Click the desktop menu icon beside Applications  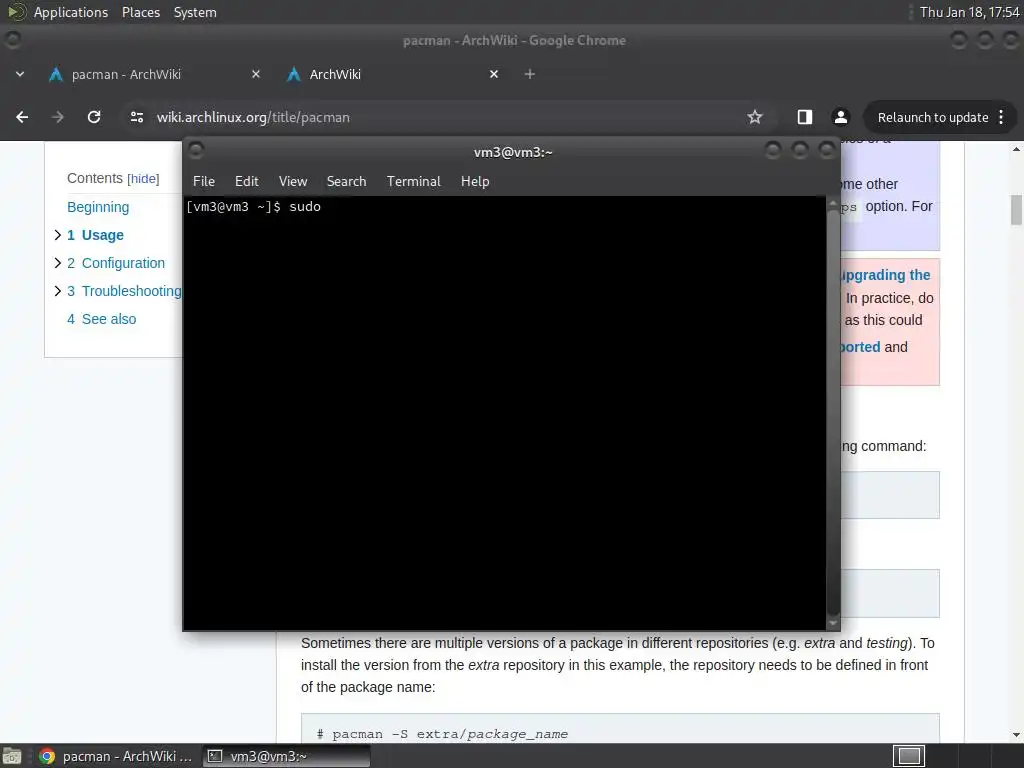16,12
